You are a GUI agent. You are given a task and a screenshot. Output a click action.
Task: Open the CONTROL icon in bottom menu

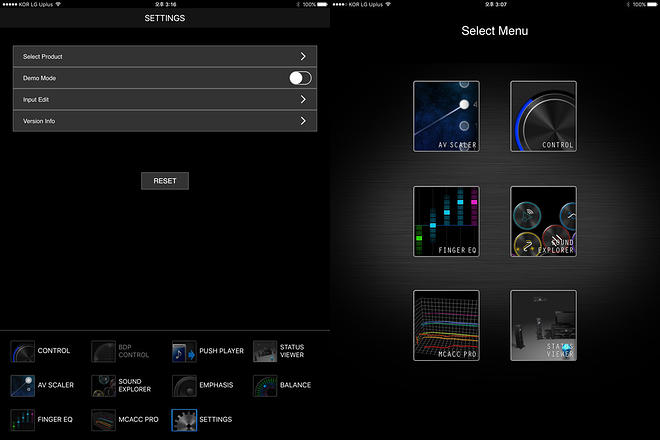click(23, 351)
